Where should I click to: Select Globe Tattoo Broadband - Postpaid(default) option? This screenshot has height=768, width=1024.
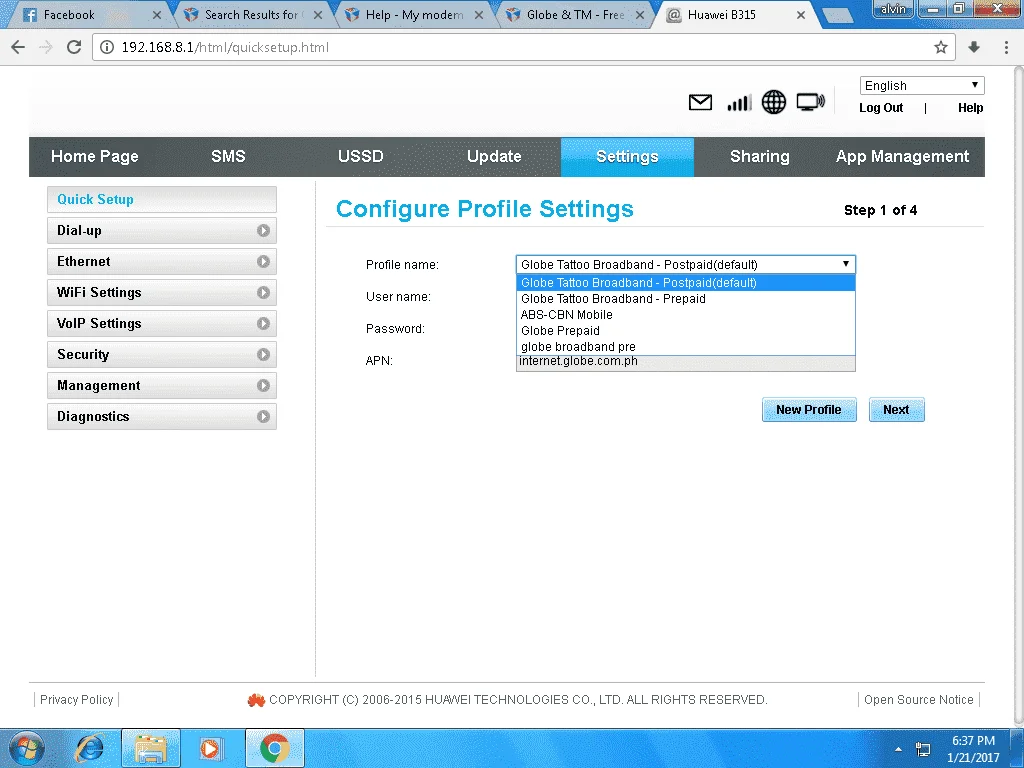pos(686,283)
